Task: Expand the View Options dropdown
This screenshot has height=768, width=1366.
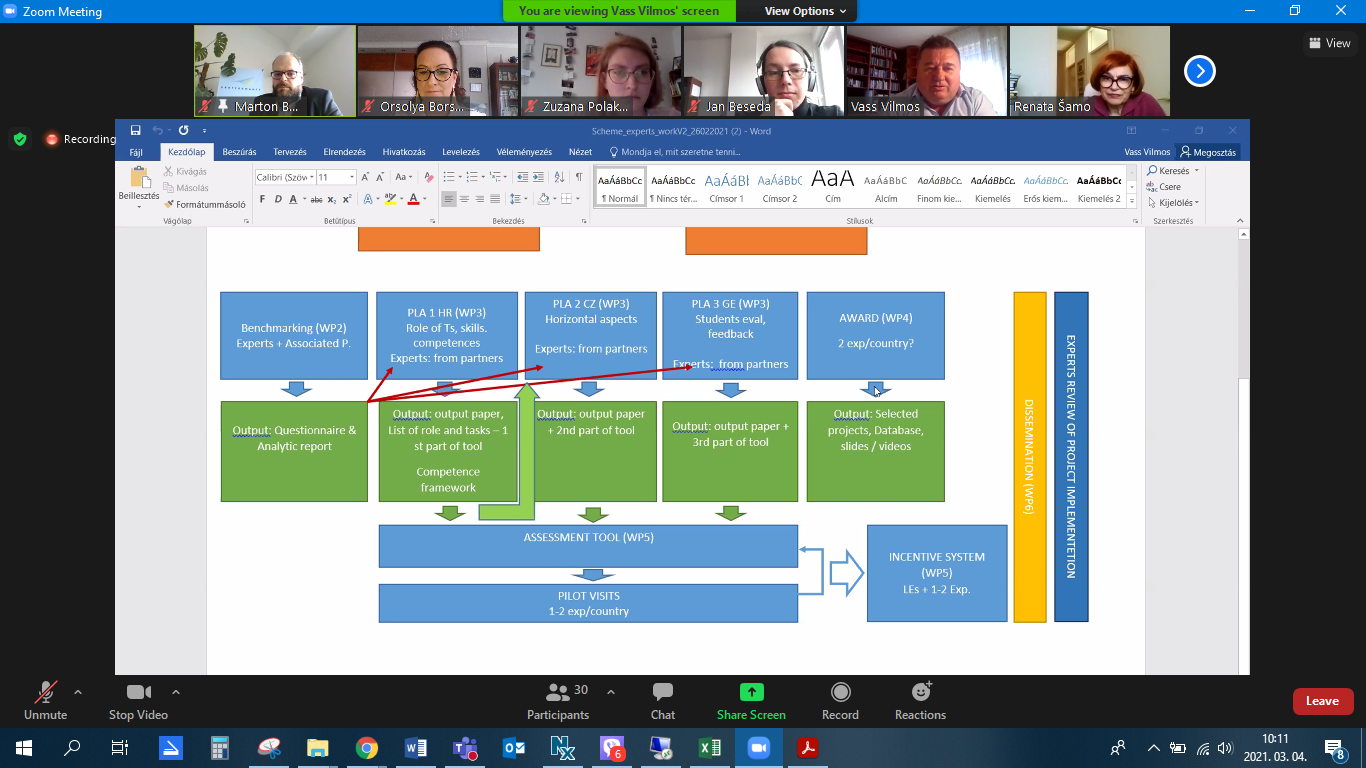Action: pos(805,11)
